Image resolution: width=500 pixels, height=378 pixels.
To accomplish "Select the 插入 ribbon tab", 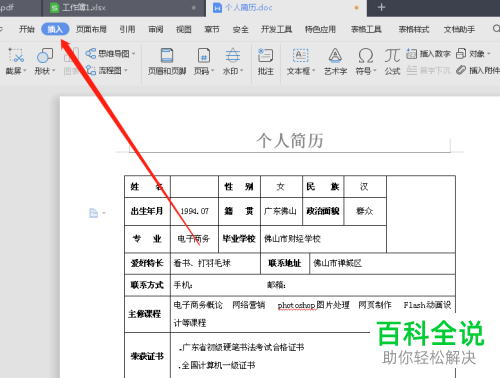I will click(x=55, y=29).
